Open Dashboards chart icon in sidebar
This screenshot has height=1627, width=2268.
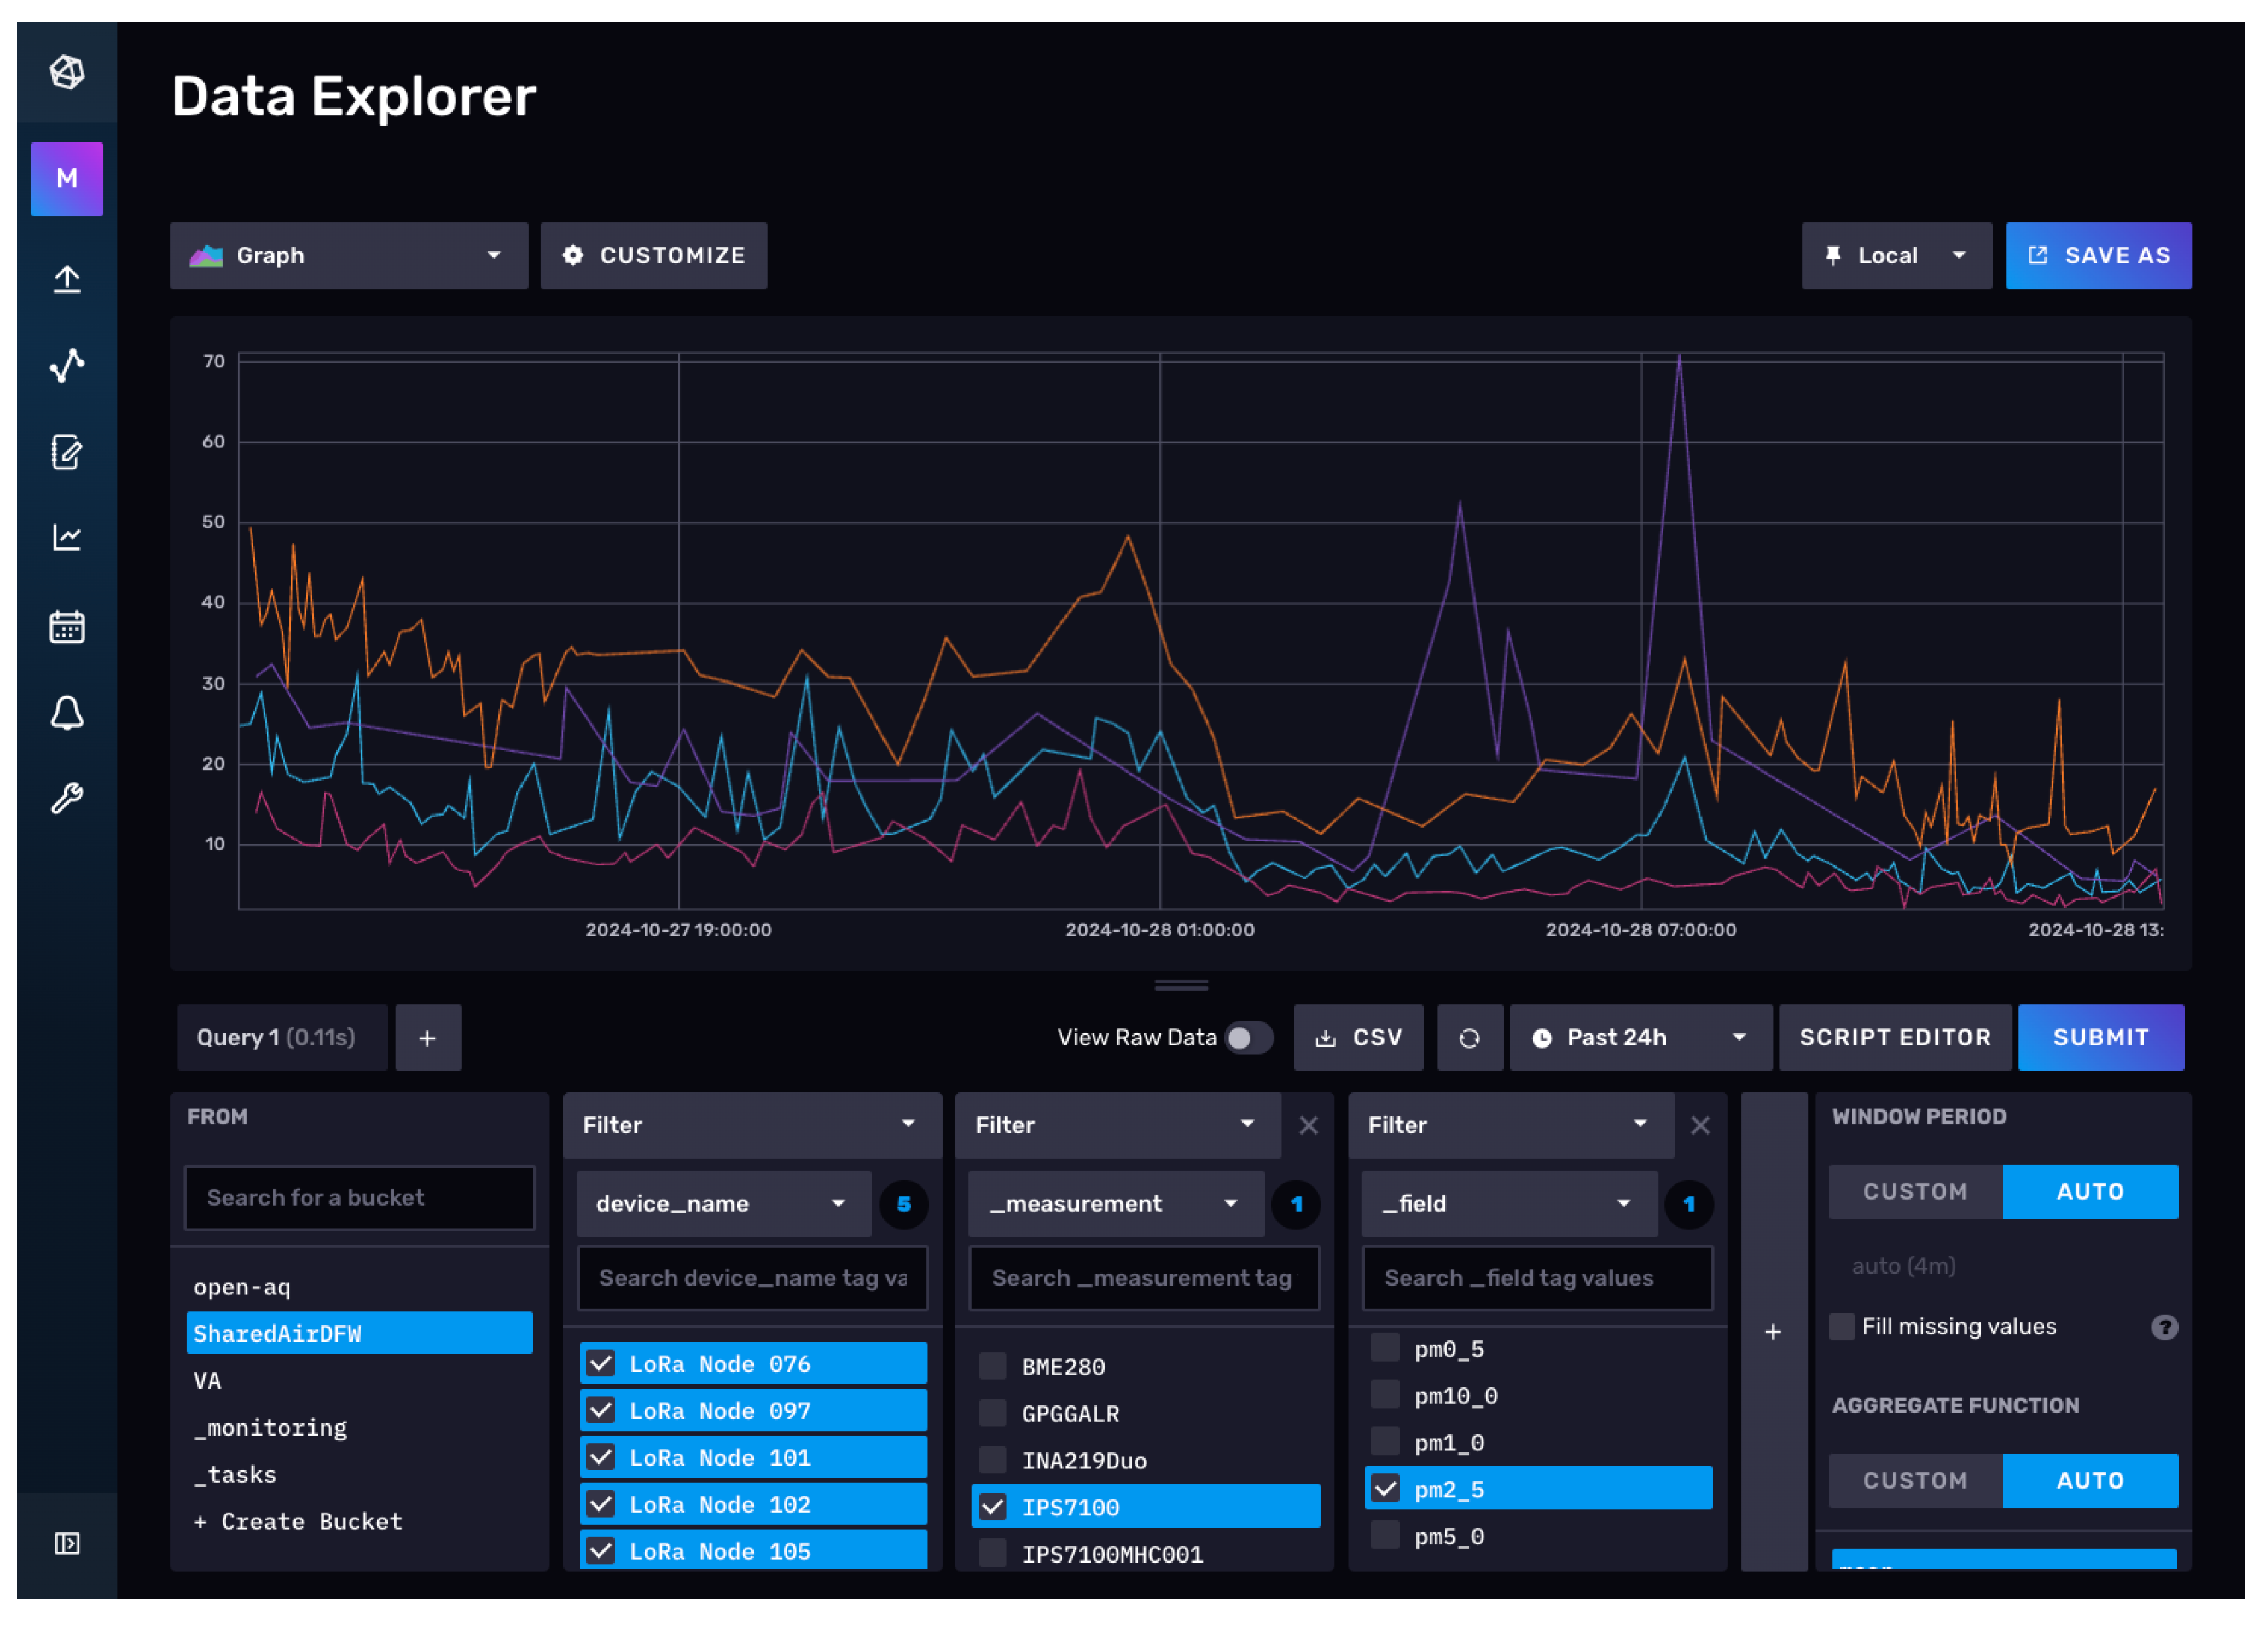pos(66,538)
